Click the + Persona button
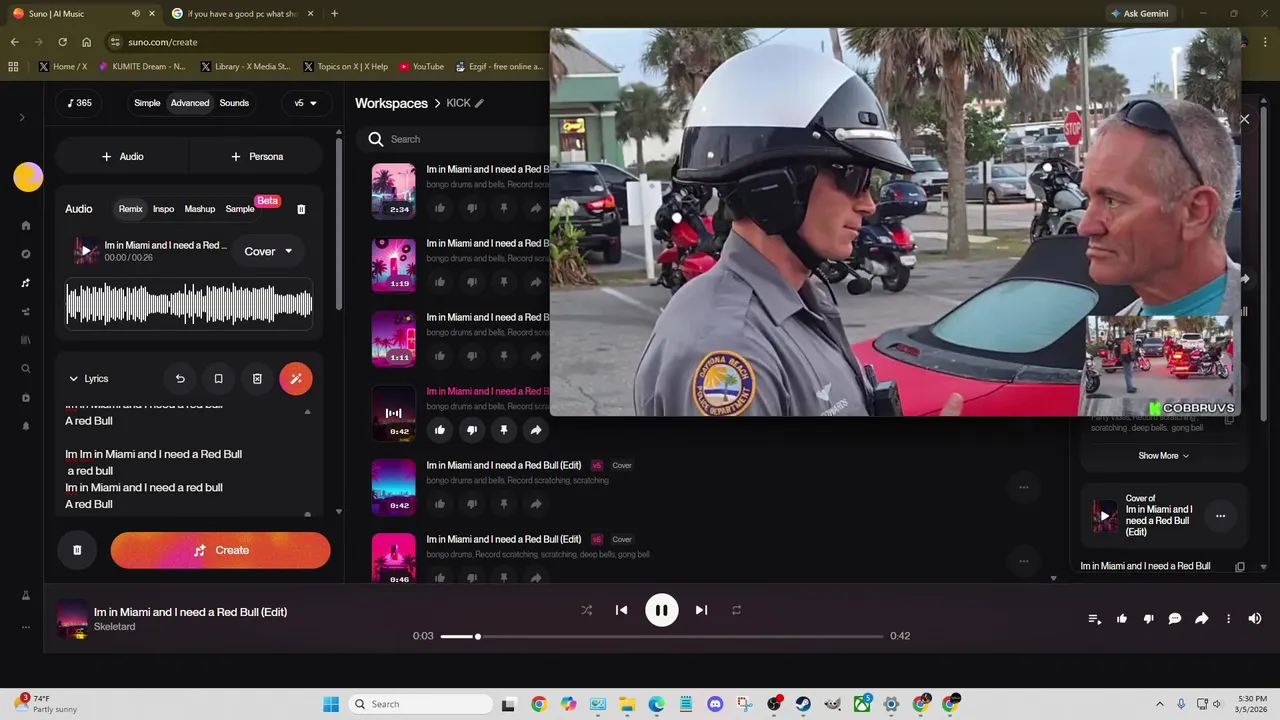This screenshot has width=1280, height=720. click(x=256, y=156)
